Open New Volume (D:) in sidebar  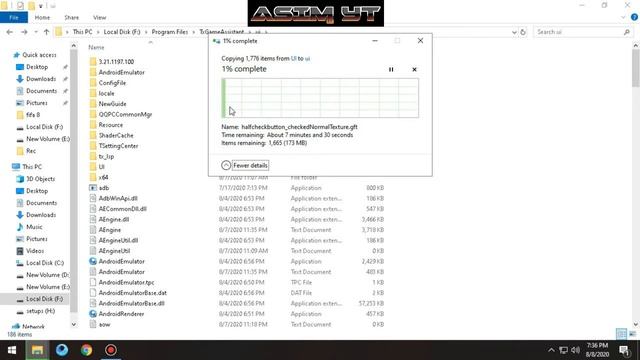tap(47, 275)
